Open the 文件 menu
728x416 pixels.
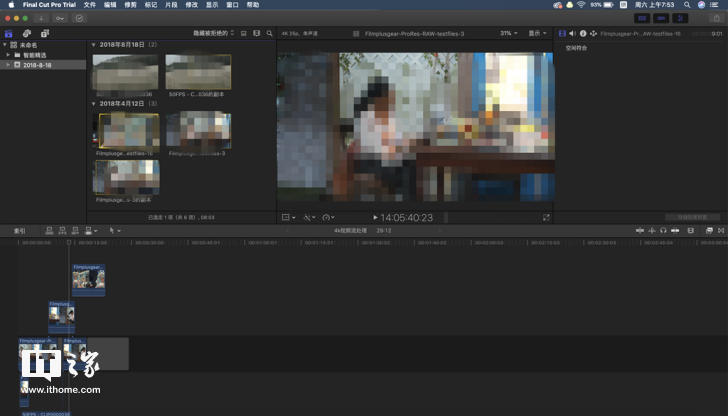coord(90,5)
